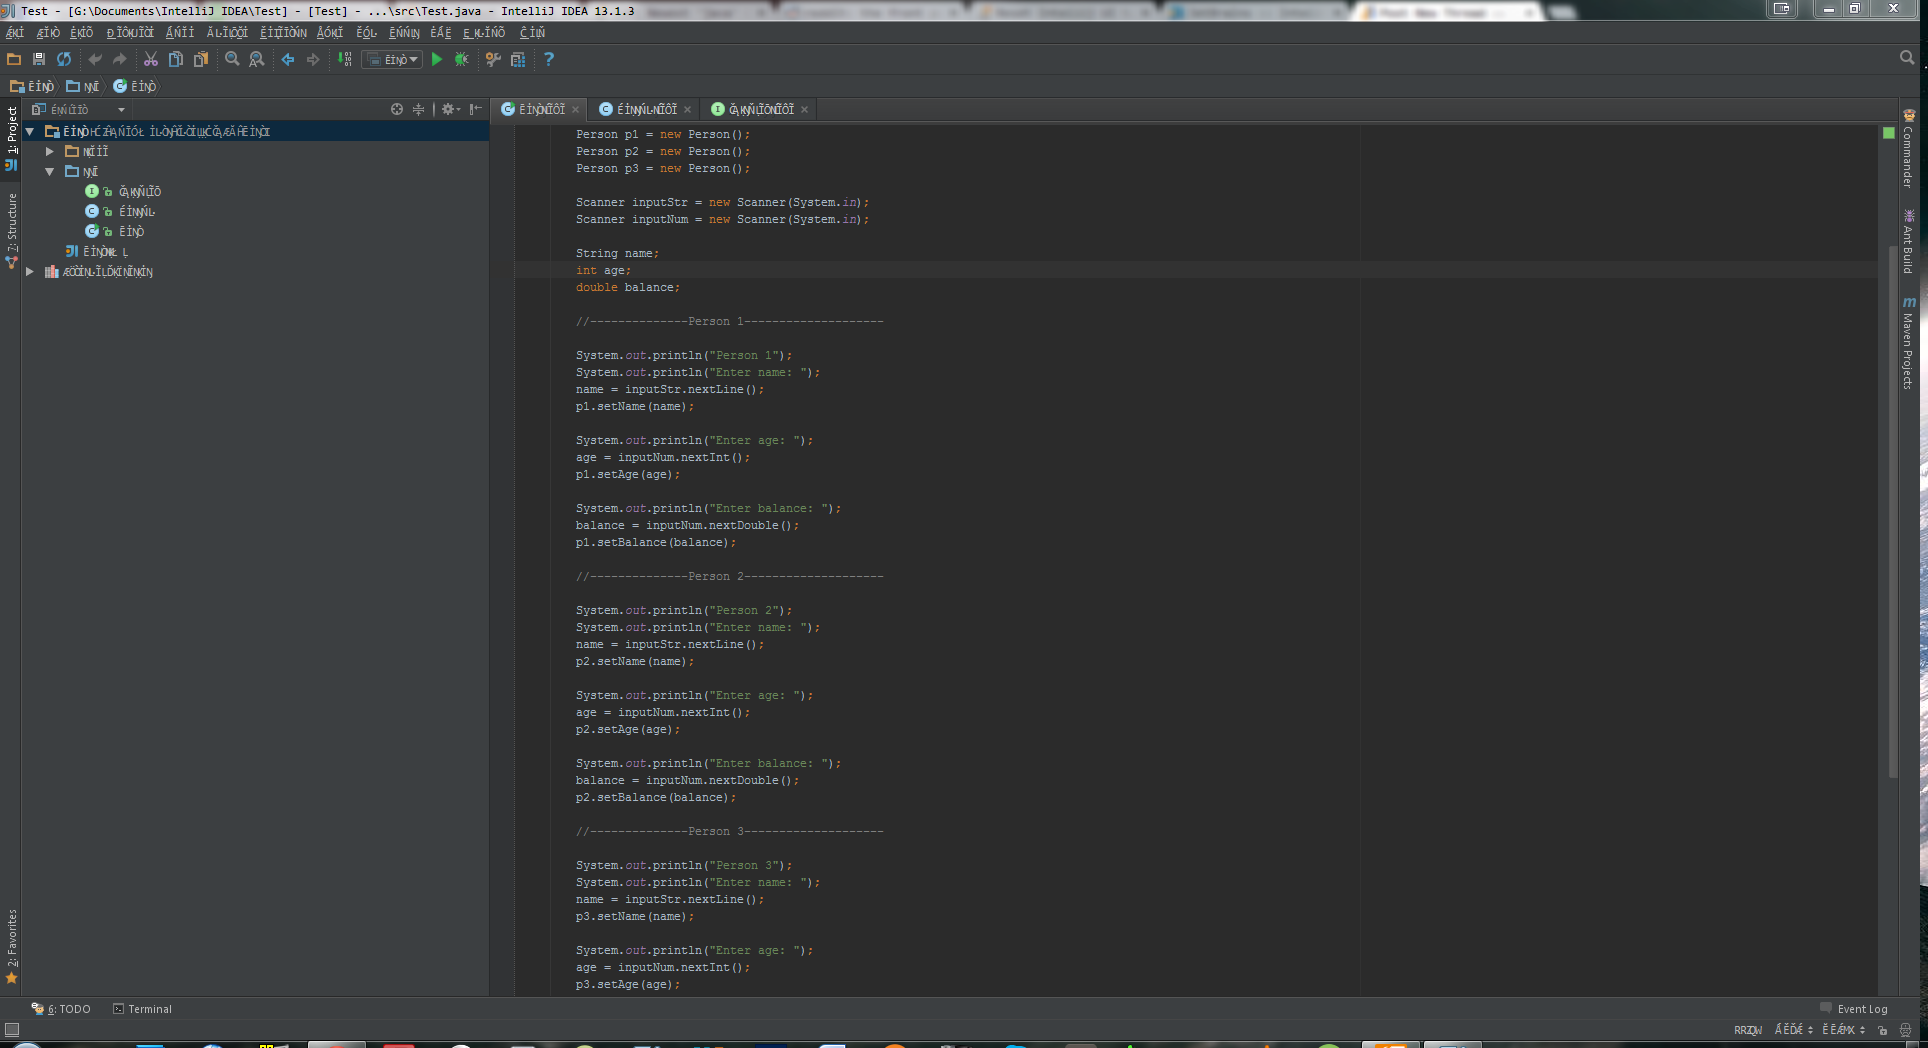
Task: Click the Open folder toolbar icon
Action: (14, 60)
